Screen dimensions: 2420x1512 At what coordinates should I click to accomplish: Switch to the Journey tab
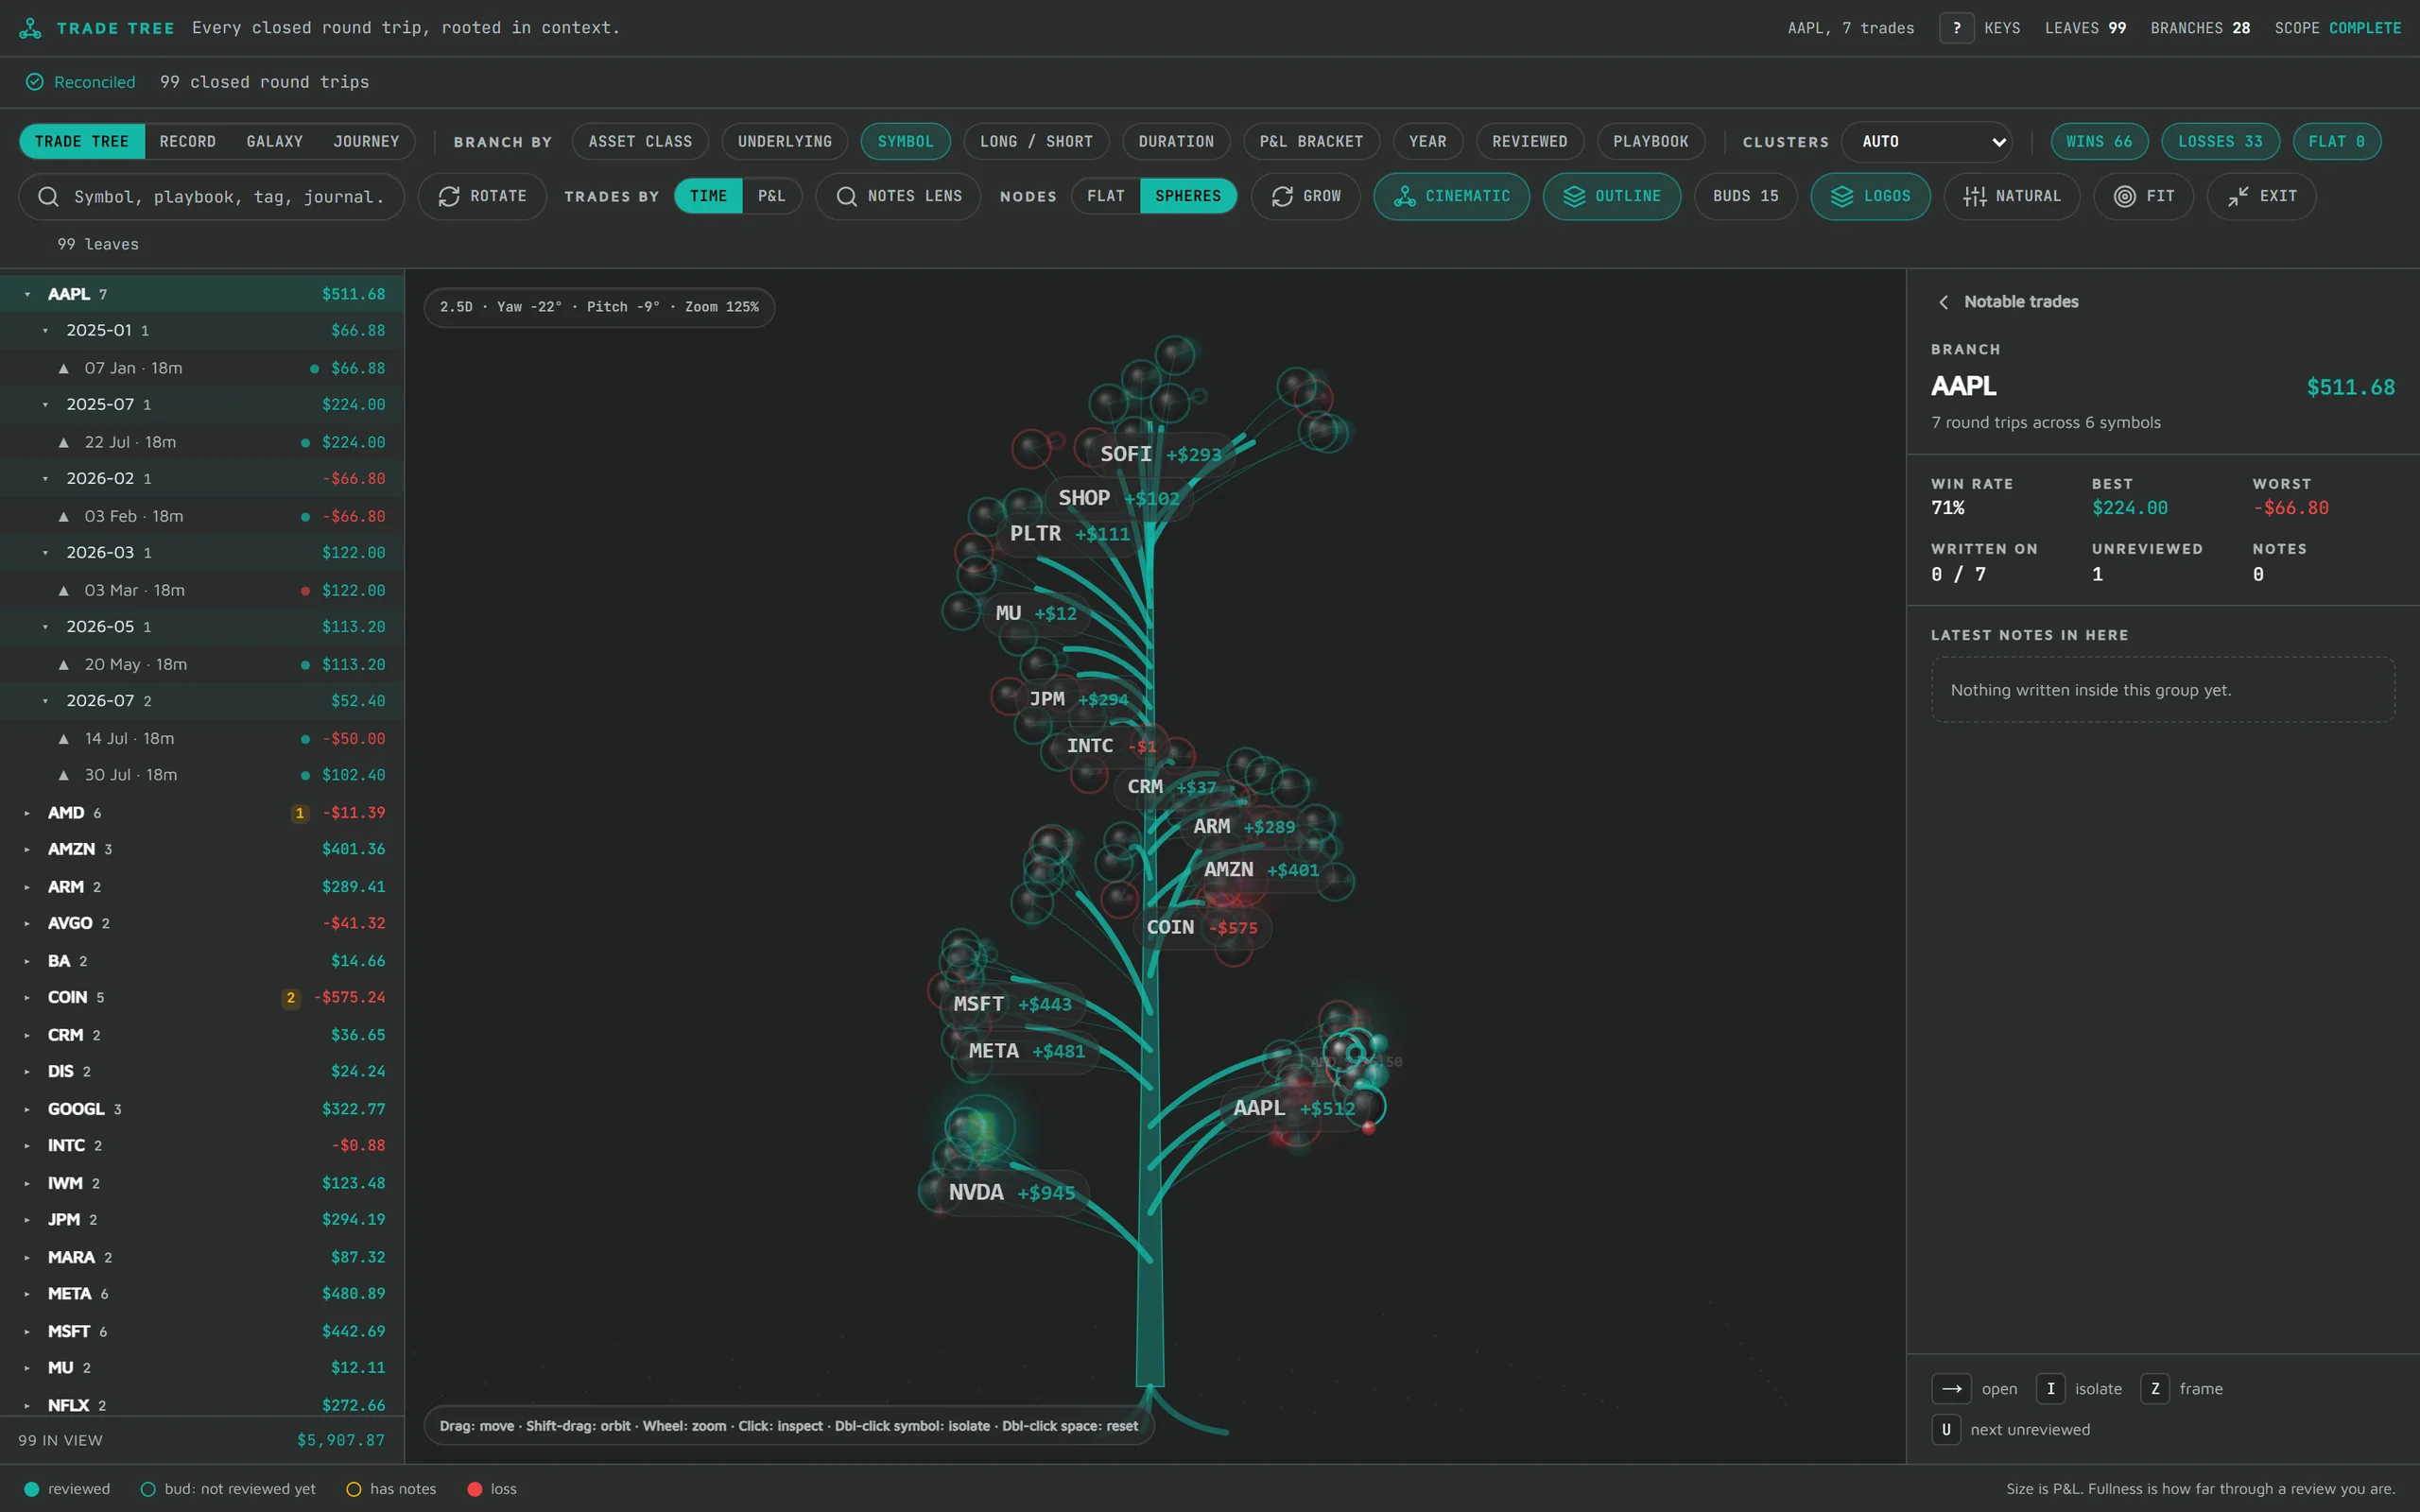pos(366,141)
